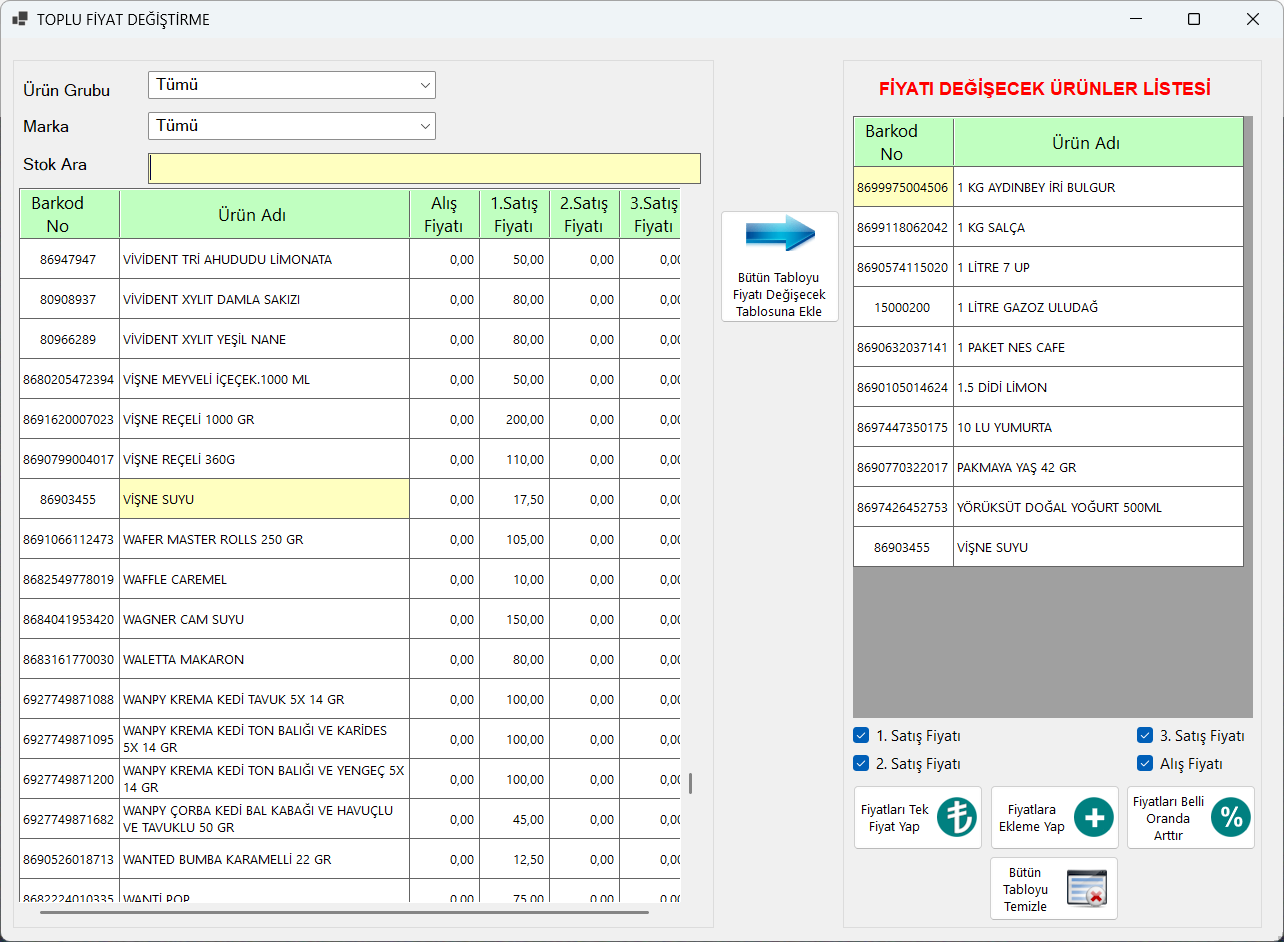Open the Ürün Grubu dropdown
This screenshot has width=1284, height=942.
coord(292,85)
